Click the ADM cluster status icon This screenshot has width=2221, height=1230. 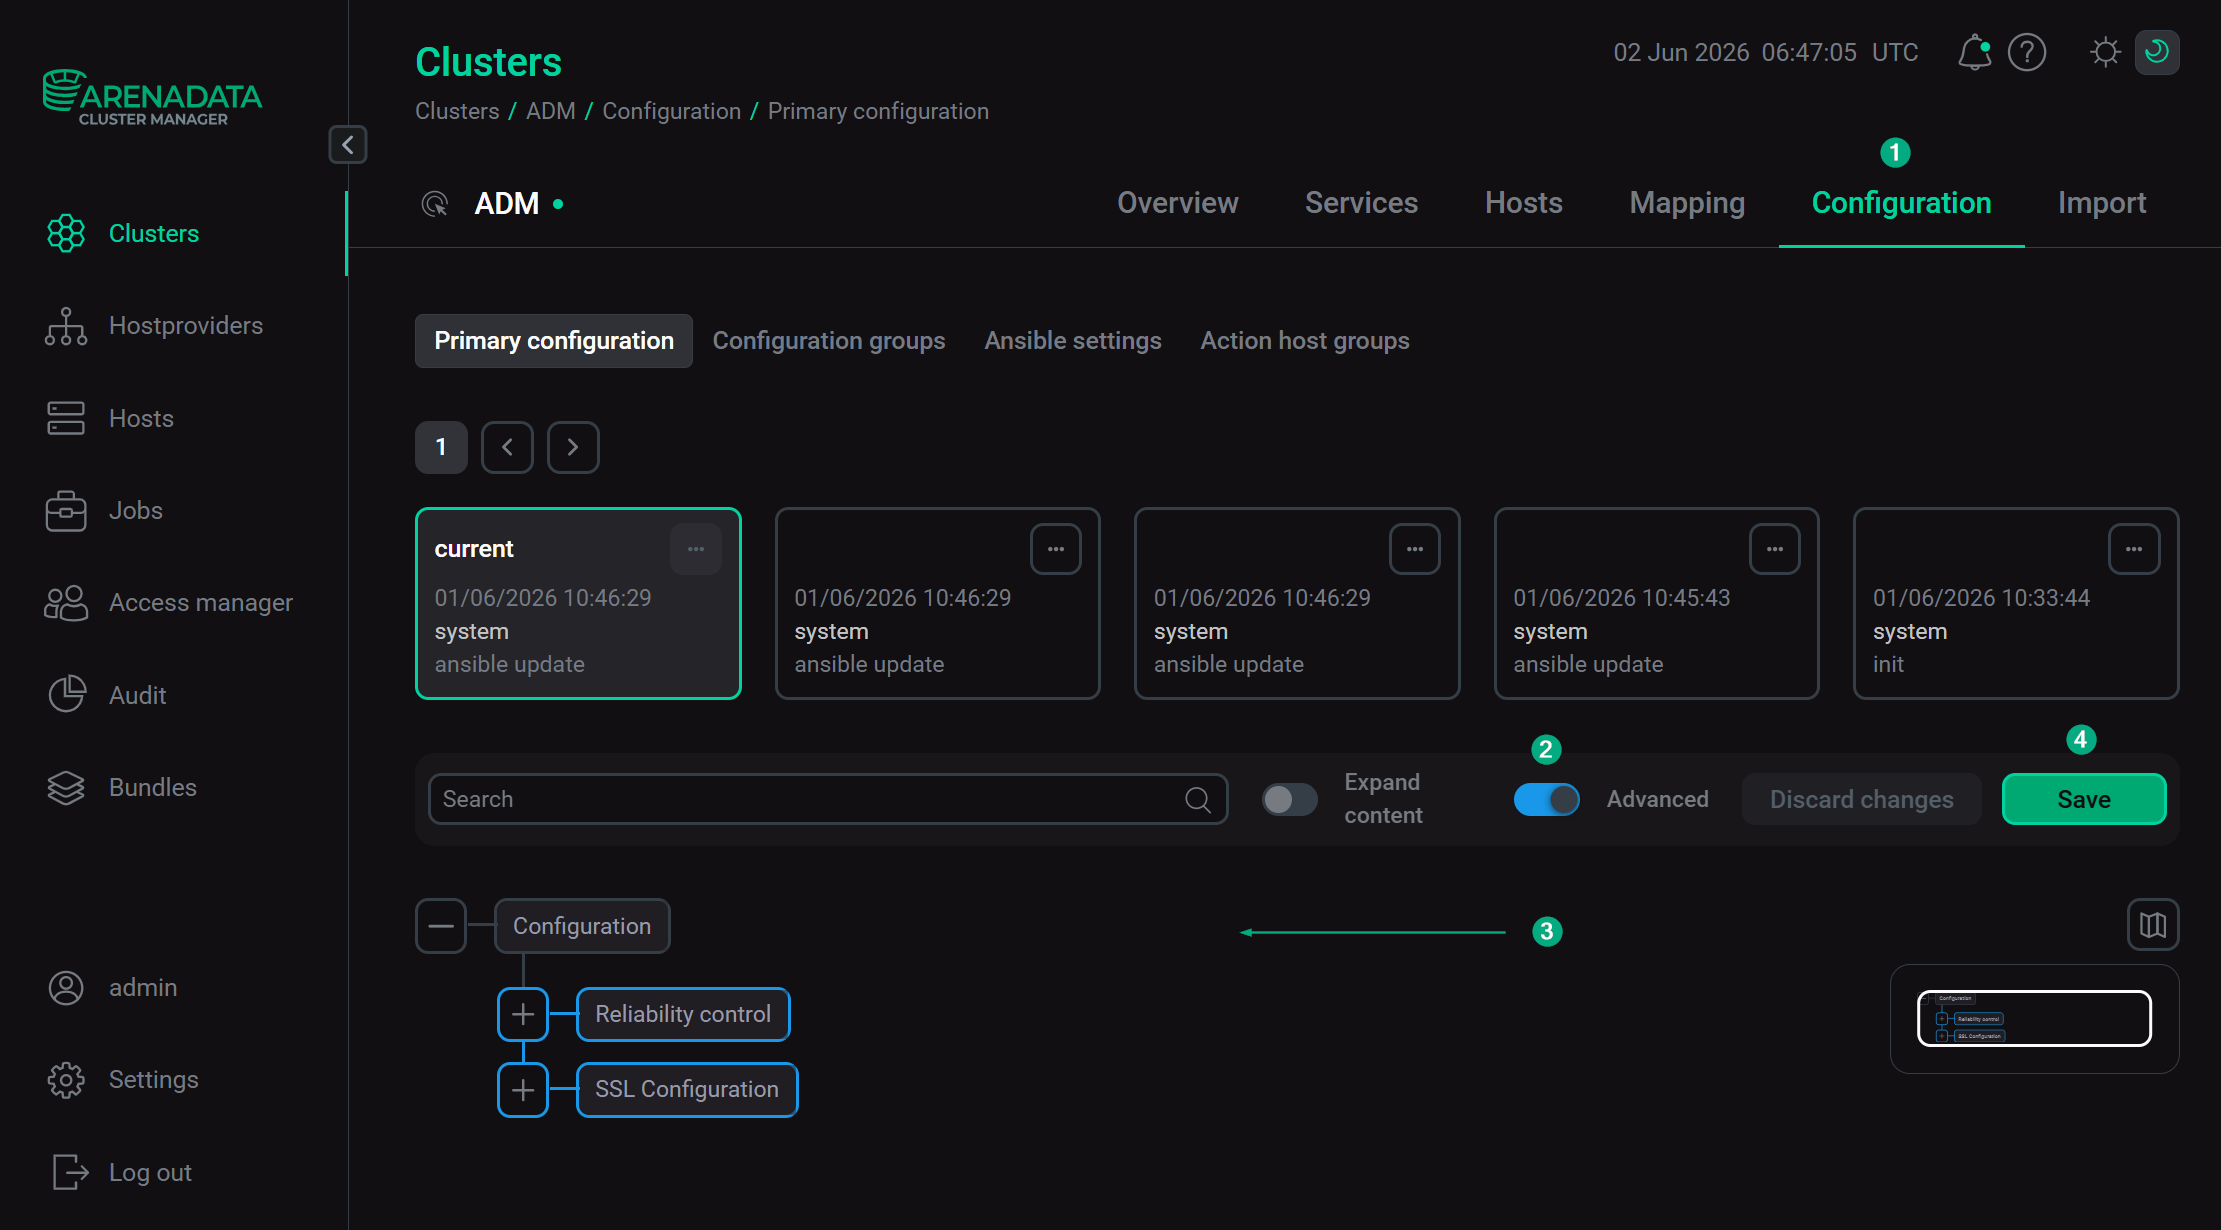(434, 204)
